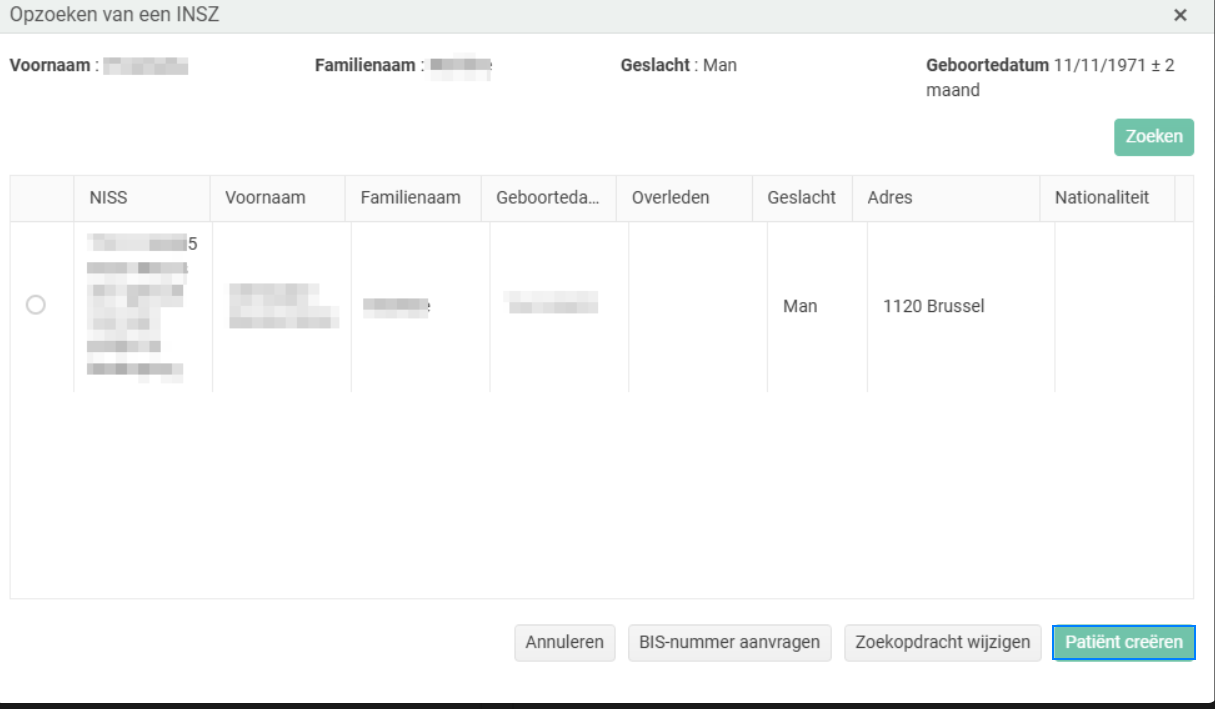
Task: Sort by the Voornaam column header
Action: click(x=265, y=198)
